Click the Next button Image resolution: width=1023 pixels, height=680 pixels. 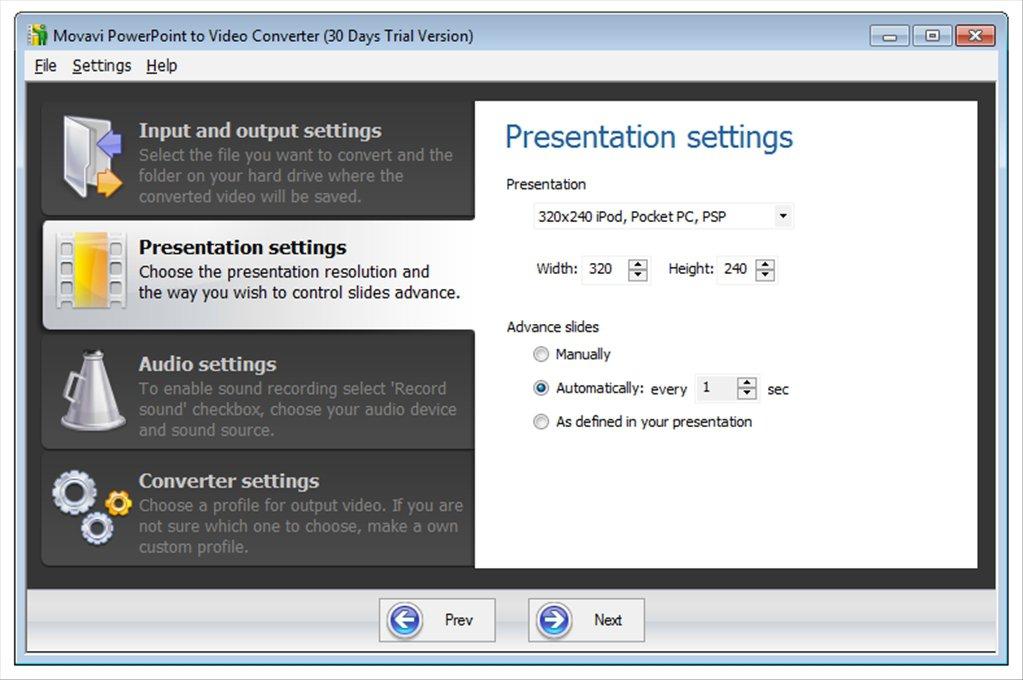pyautogui.click(x=586, y=620)
